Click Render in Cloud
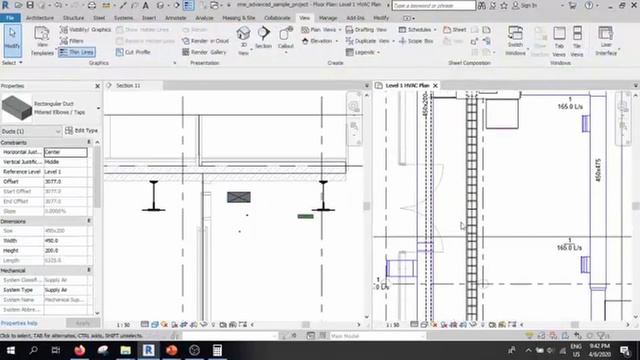Image resolution: width=640 pixels, height=360 pixels. 205,41
